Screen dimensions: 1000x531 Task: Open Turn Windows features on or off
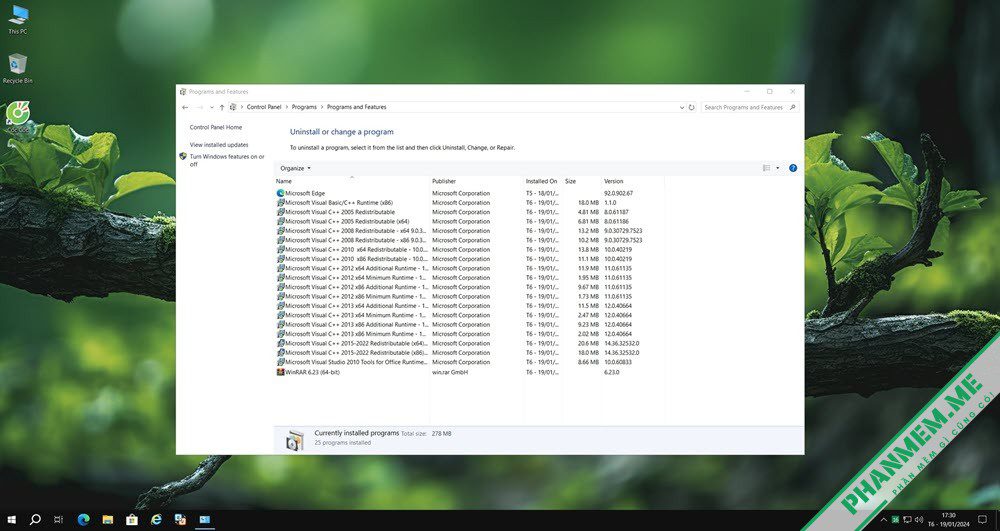(226, 160)
